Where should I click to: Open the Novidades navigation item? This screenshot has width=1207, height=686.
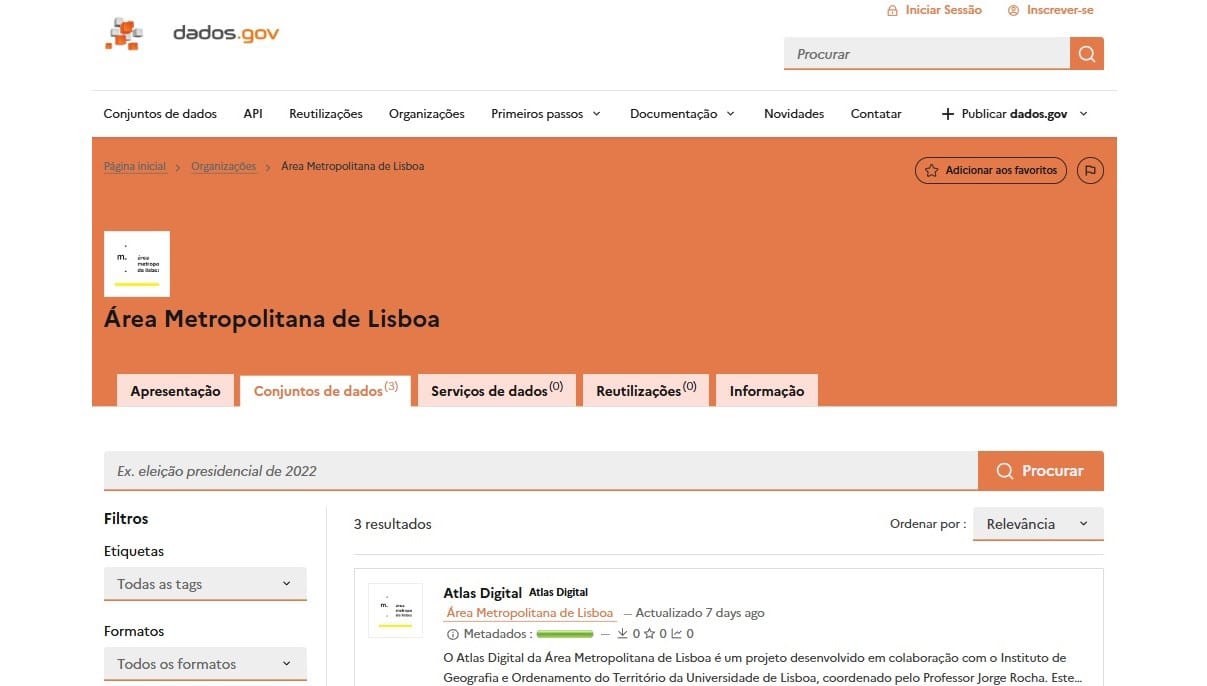794,114
